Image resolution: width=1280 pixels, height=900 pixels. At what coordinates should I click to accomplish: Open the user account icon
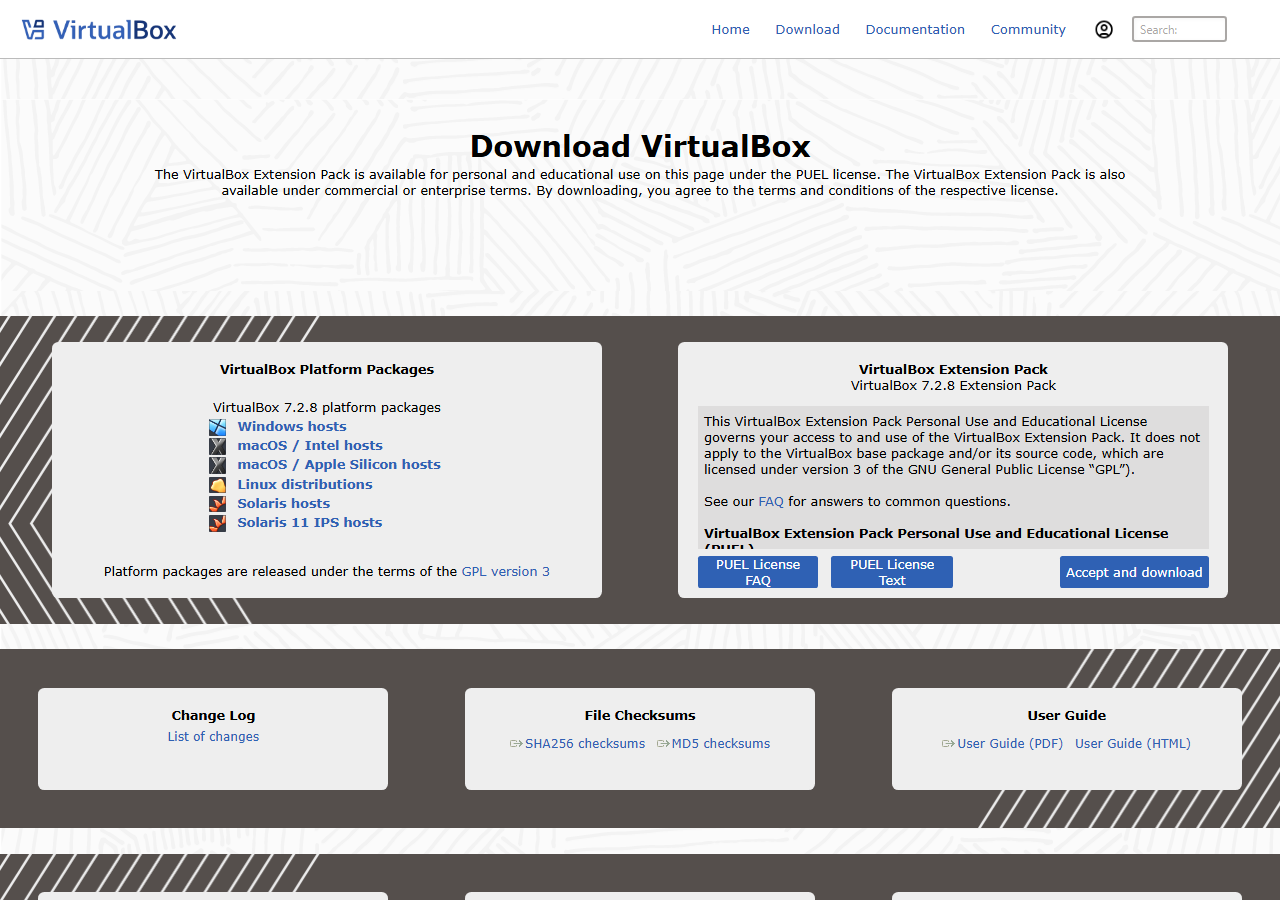(x=1104, y=29)
